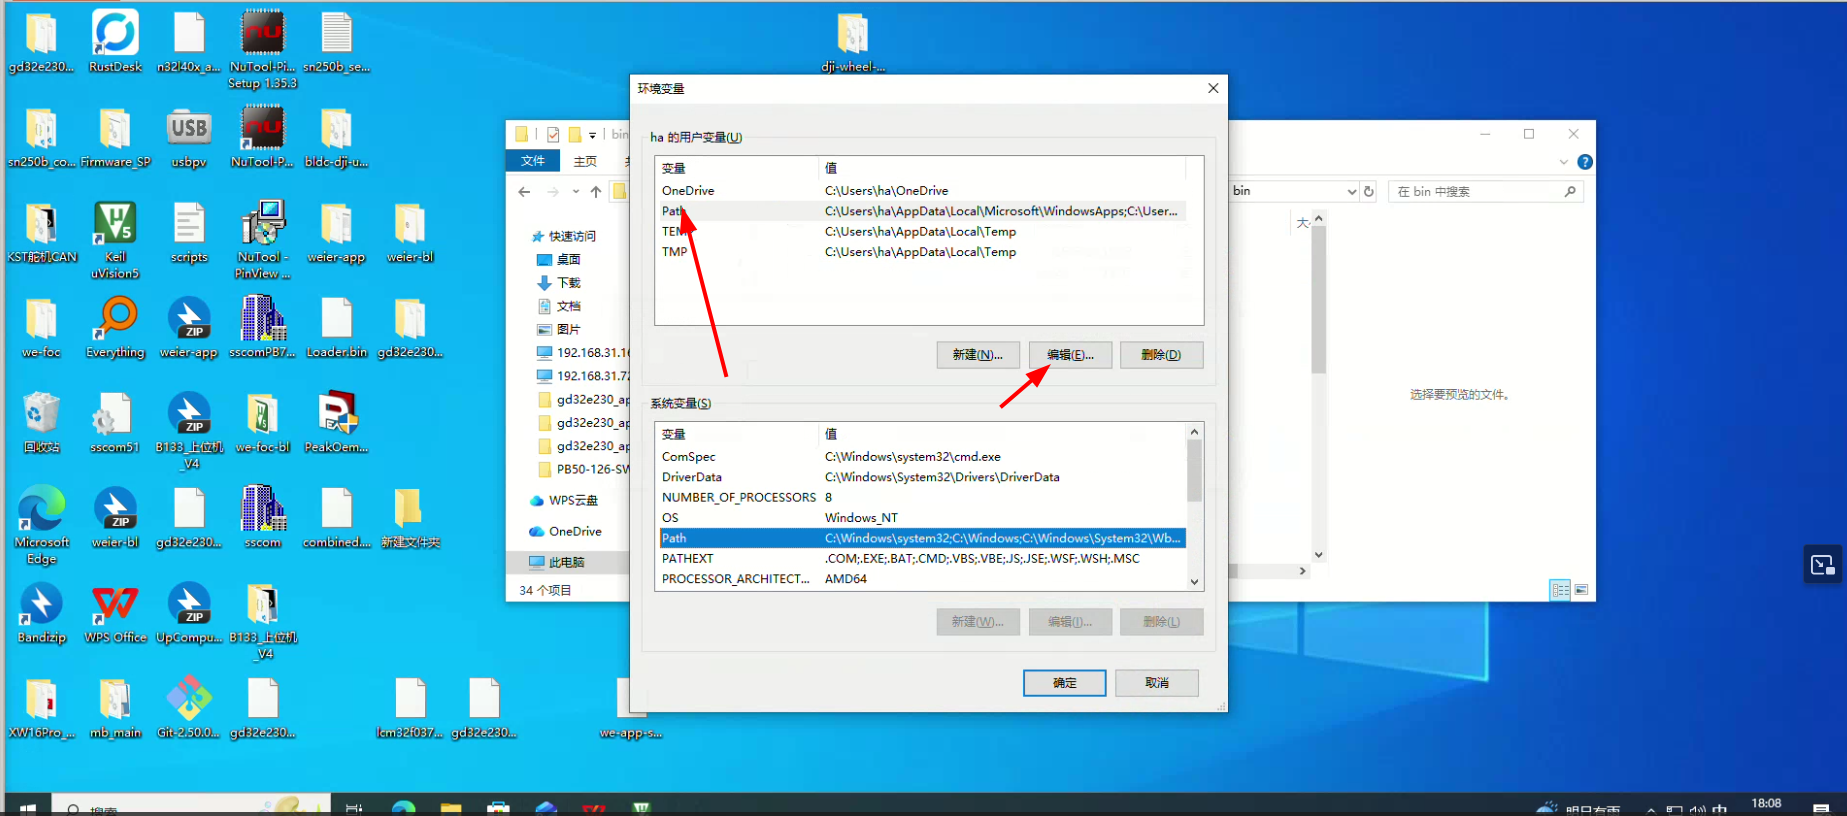Expand the ribbon with the chevron
Screen dimensions: 1847x816
coord(1563,162)
